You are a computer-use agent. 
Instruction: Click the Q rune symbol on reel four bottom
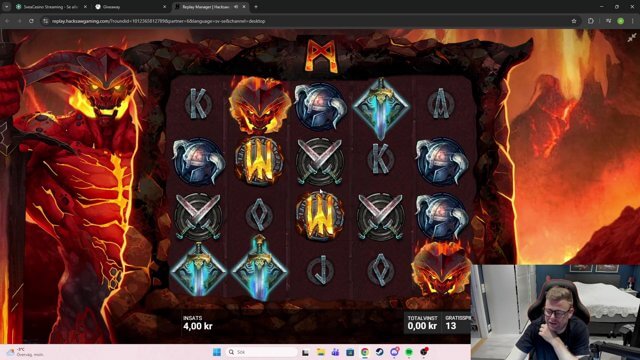(x=380, y=269)
